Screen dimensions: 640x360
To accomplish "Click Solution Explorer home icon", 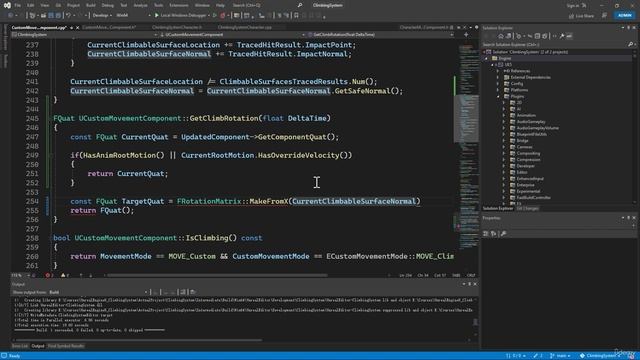I will click(x=500, y=36).
